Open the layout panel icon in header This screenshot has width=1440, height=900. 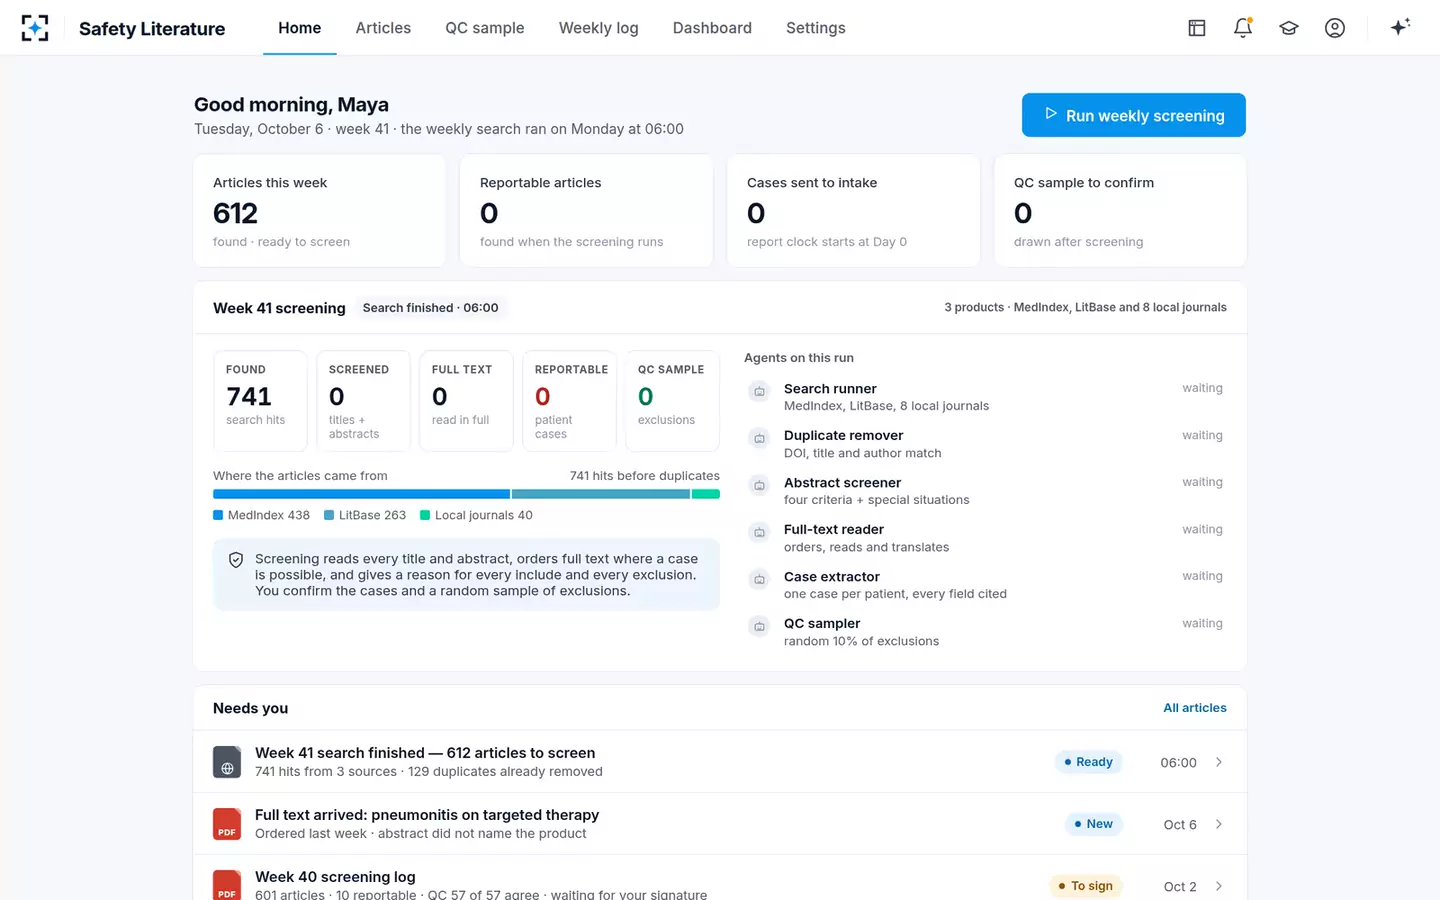point(1197,28)
